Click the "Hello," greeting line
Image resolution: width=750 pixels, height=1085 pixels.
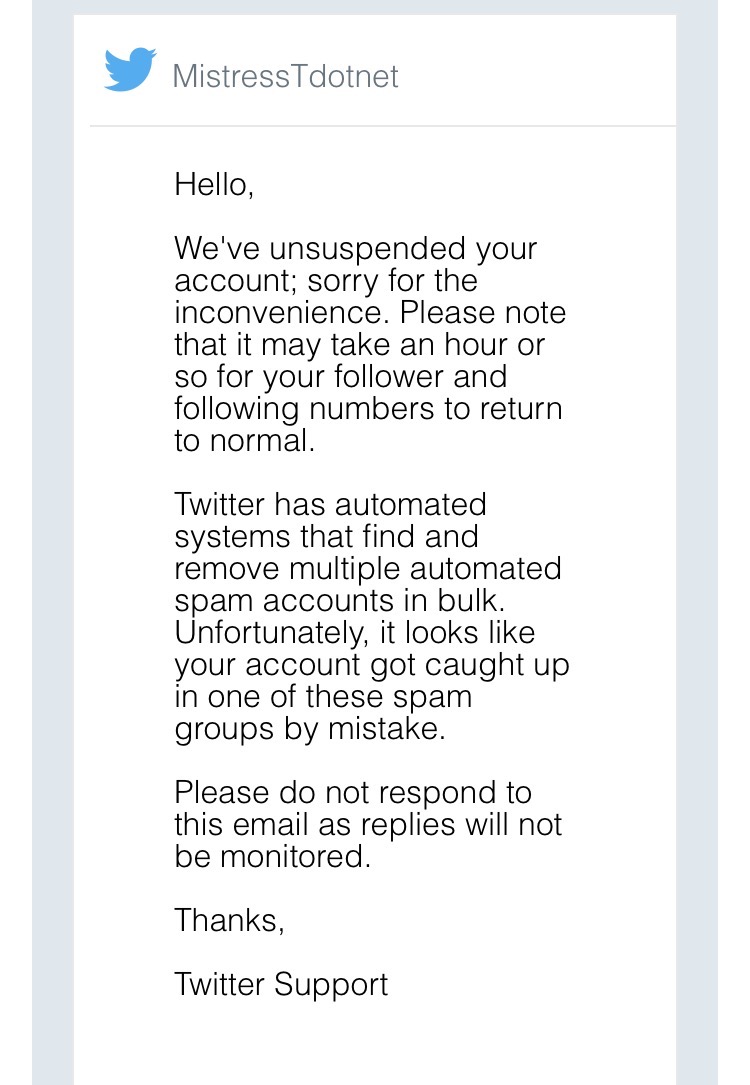tap(214, 184)
